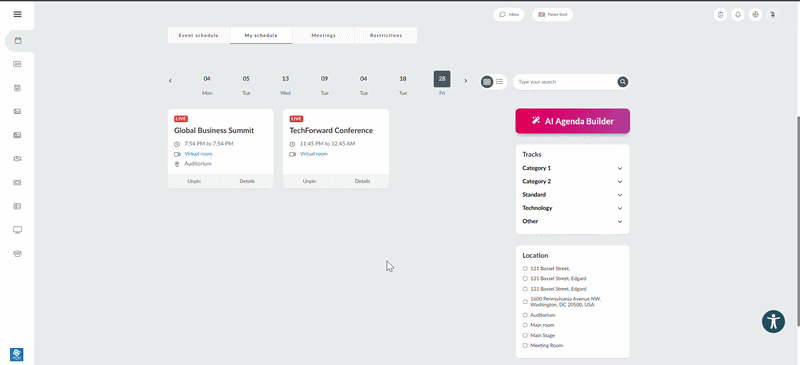This screenshot has height=365, width=800.
Task: Go to the next dates with the right arrow
Action: (x=465, y=81)
